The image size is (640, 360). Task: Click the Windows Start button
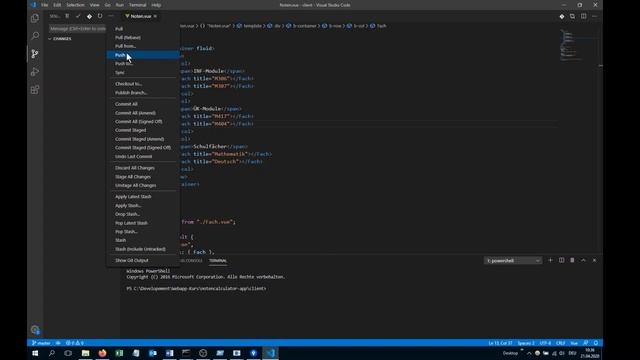click(x=35, y=353)
